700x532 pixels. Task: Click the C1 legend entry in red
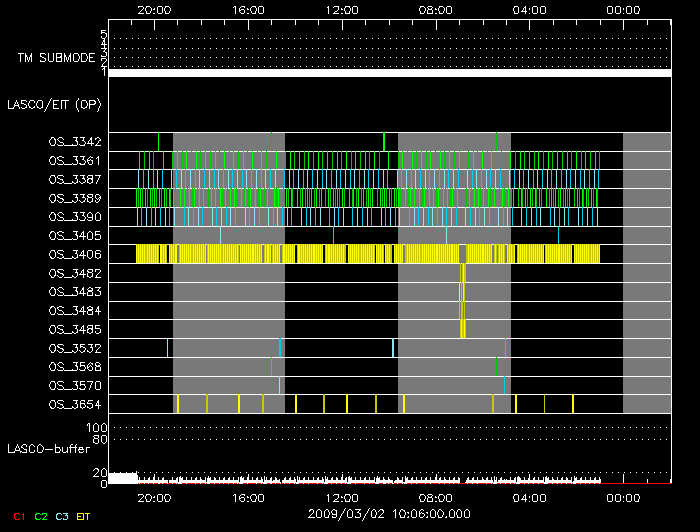pos(18,515)
